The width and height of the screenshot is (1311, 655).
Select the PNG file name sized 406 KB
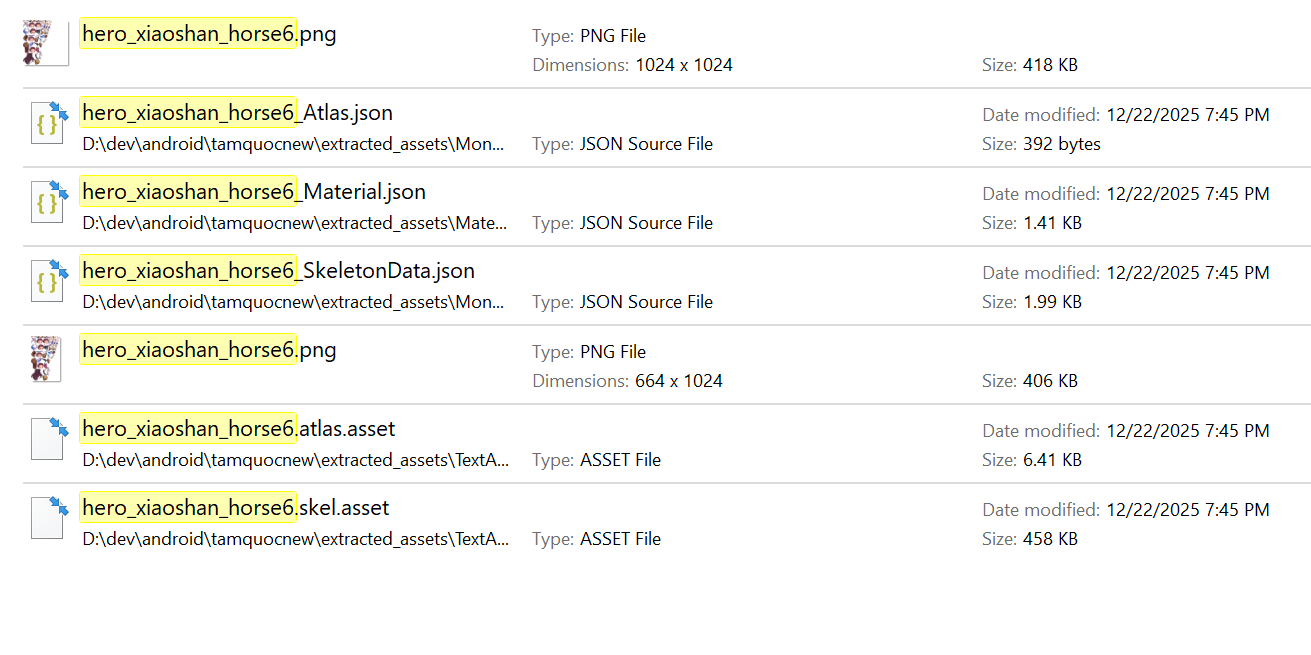tap(209, 350)
